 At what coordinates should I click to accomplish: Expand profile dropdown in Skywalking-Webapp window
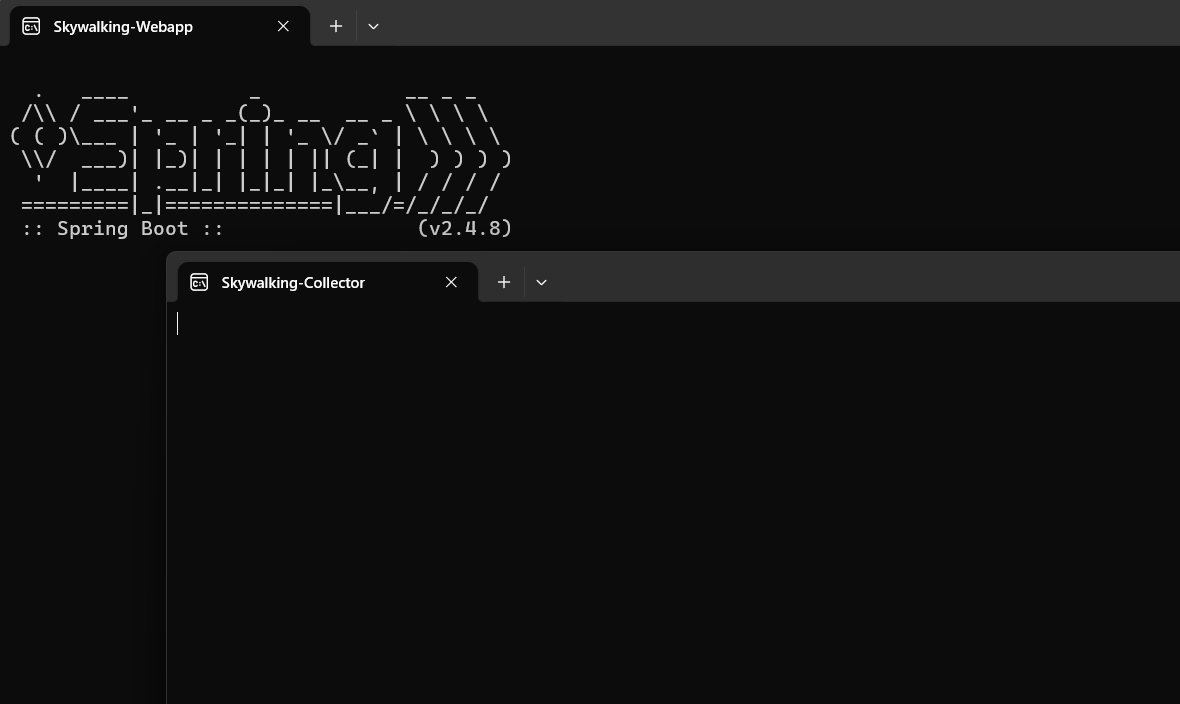pos(373,26)
